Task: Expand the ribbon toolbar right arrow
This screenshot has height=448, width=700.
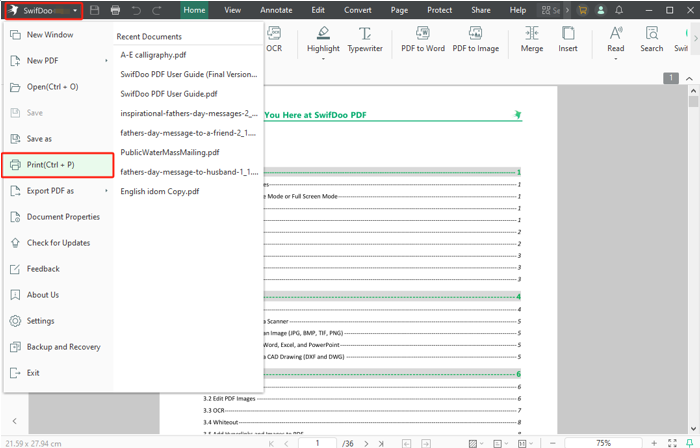Action: click(x=696, y=39)
